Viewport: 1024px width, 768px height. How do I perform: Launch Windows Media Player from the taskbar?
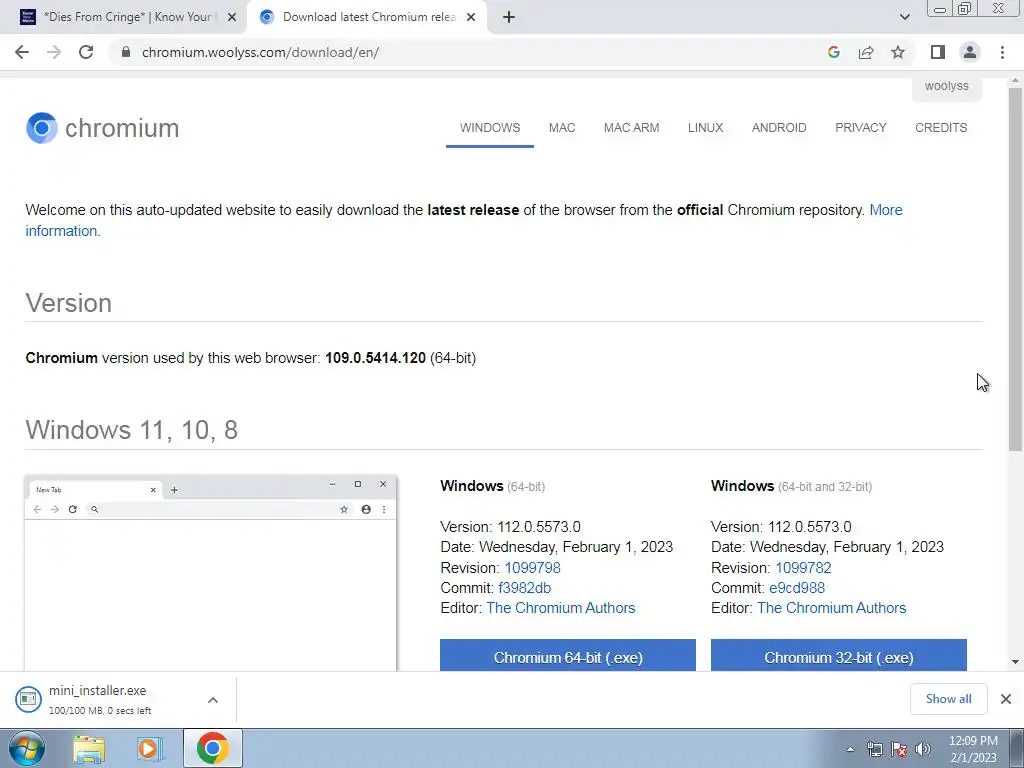click(150, 749)
